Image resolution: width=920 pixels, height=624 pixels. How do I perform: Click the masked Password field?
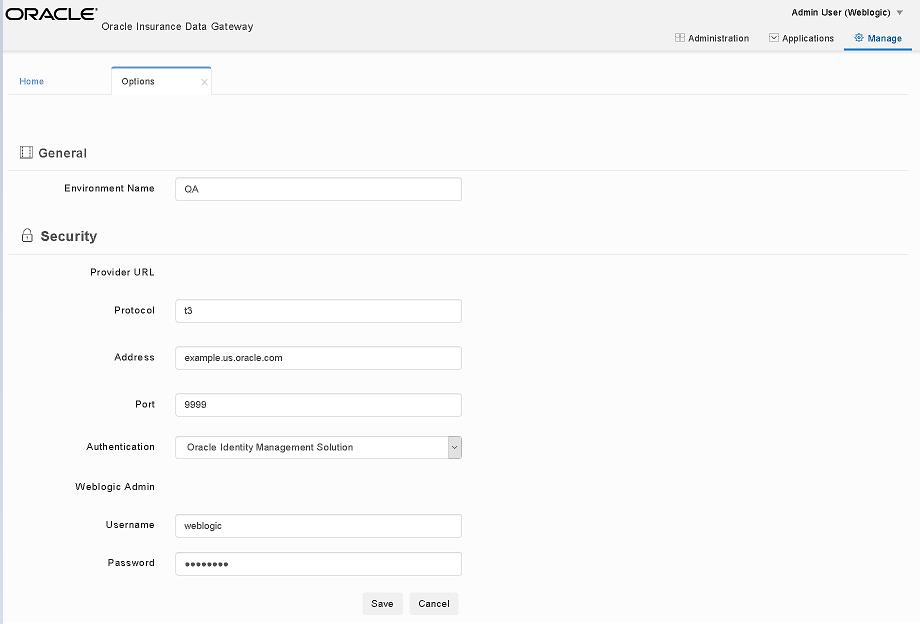318,563
